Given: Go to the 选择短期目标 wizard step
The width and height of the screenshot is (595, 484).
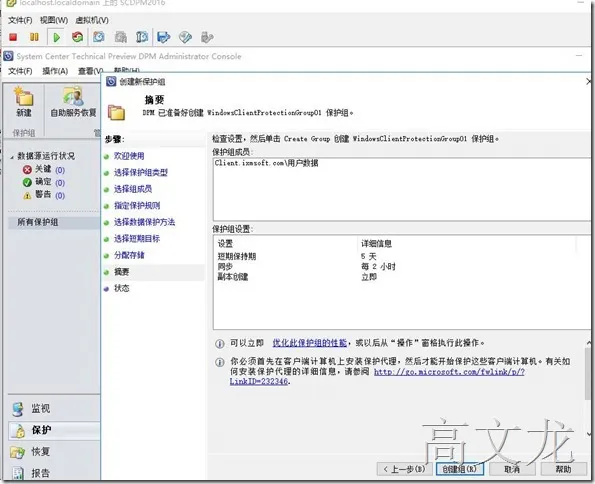Looking at the screenshot, I should (x=137, y=239).
